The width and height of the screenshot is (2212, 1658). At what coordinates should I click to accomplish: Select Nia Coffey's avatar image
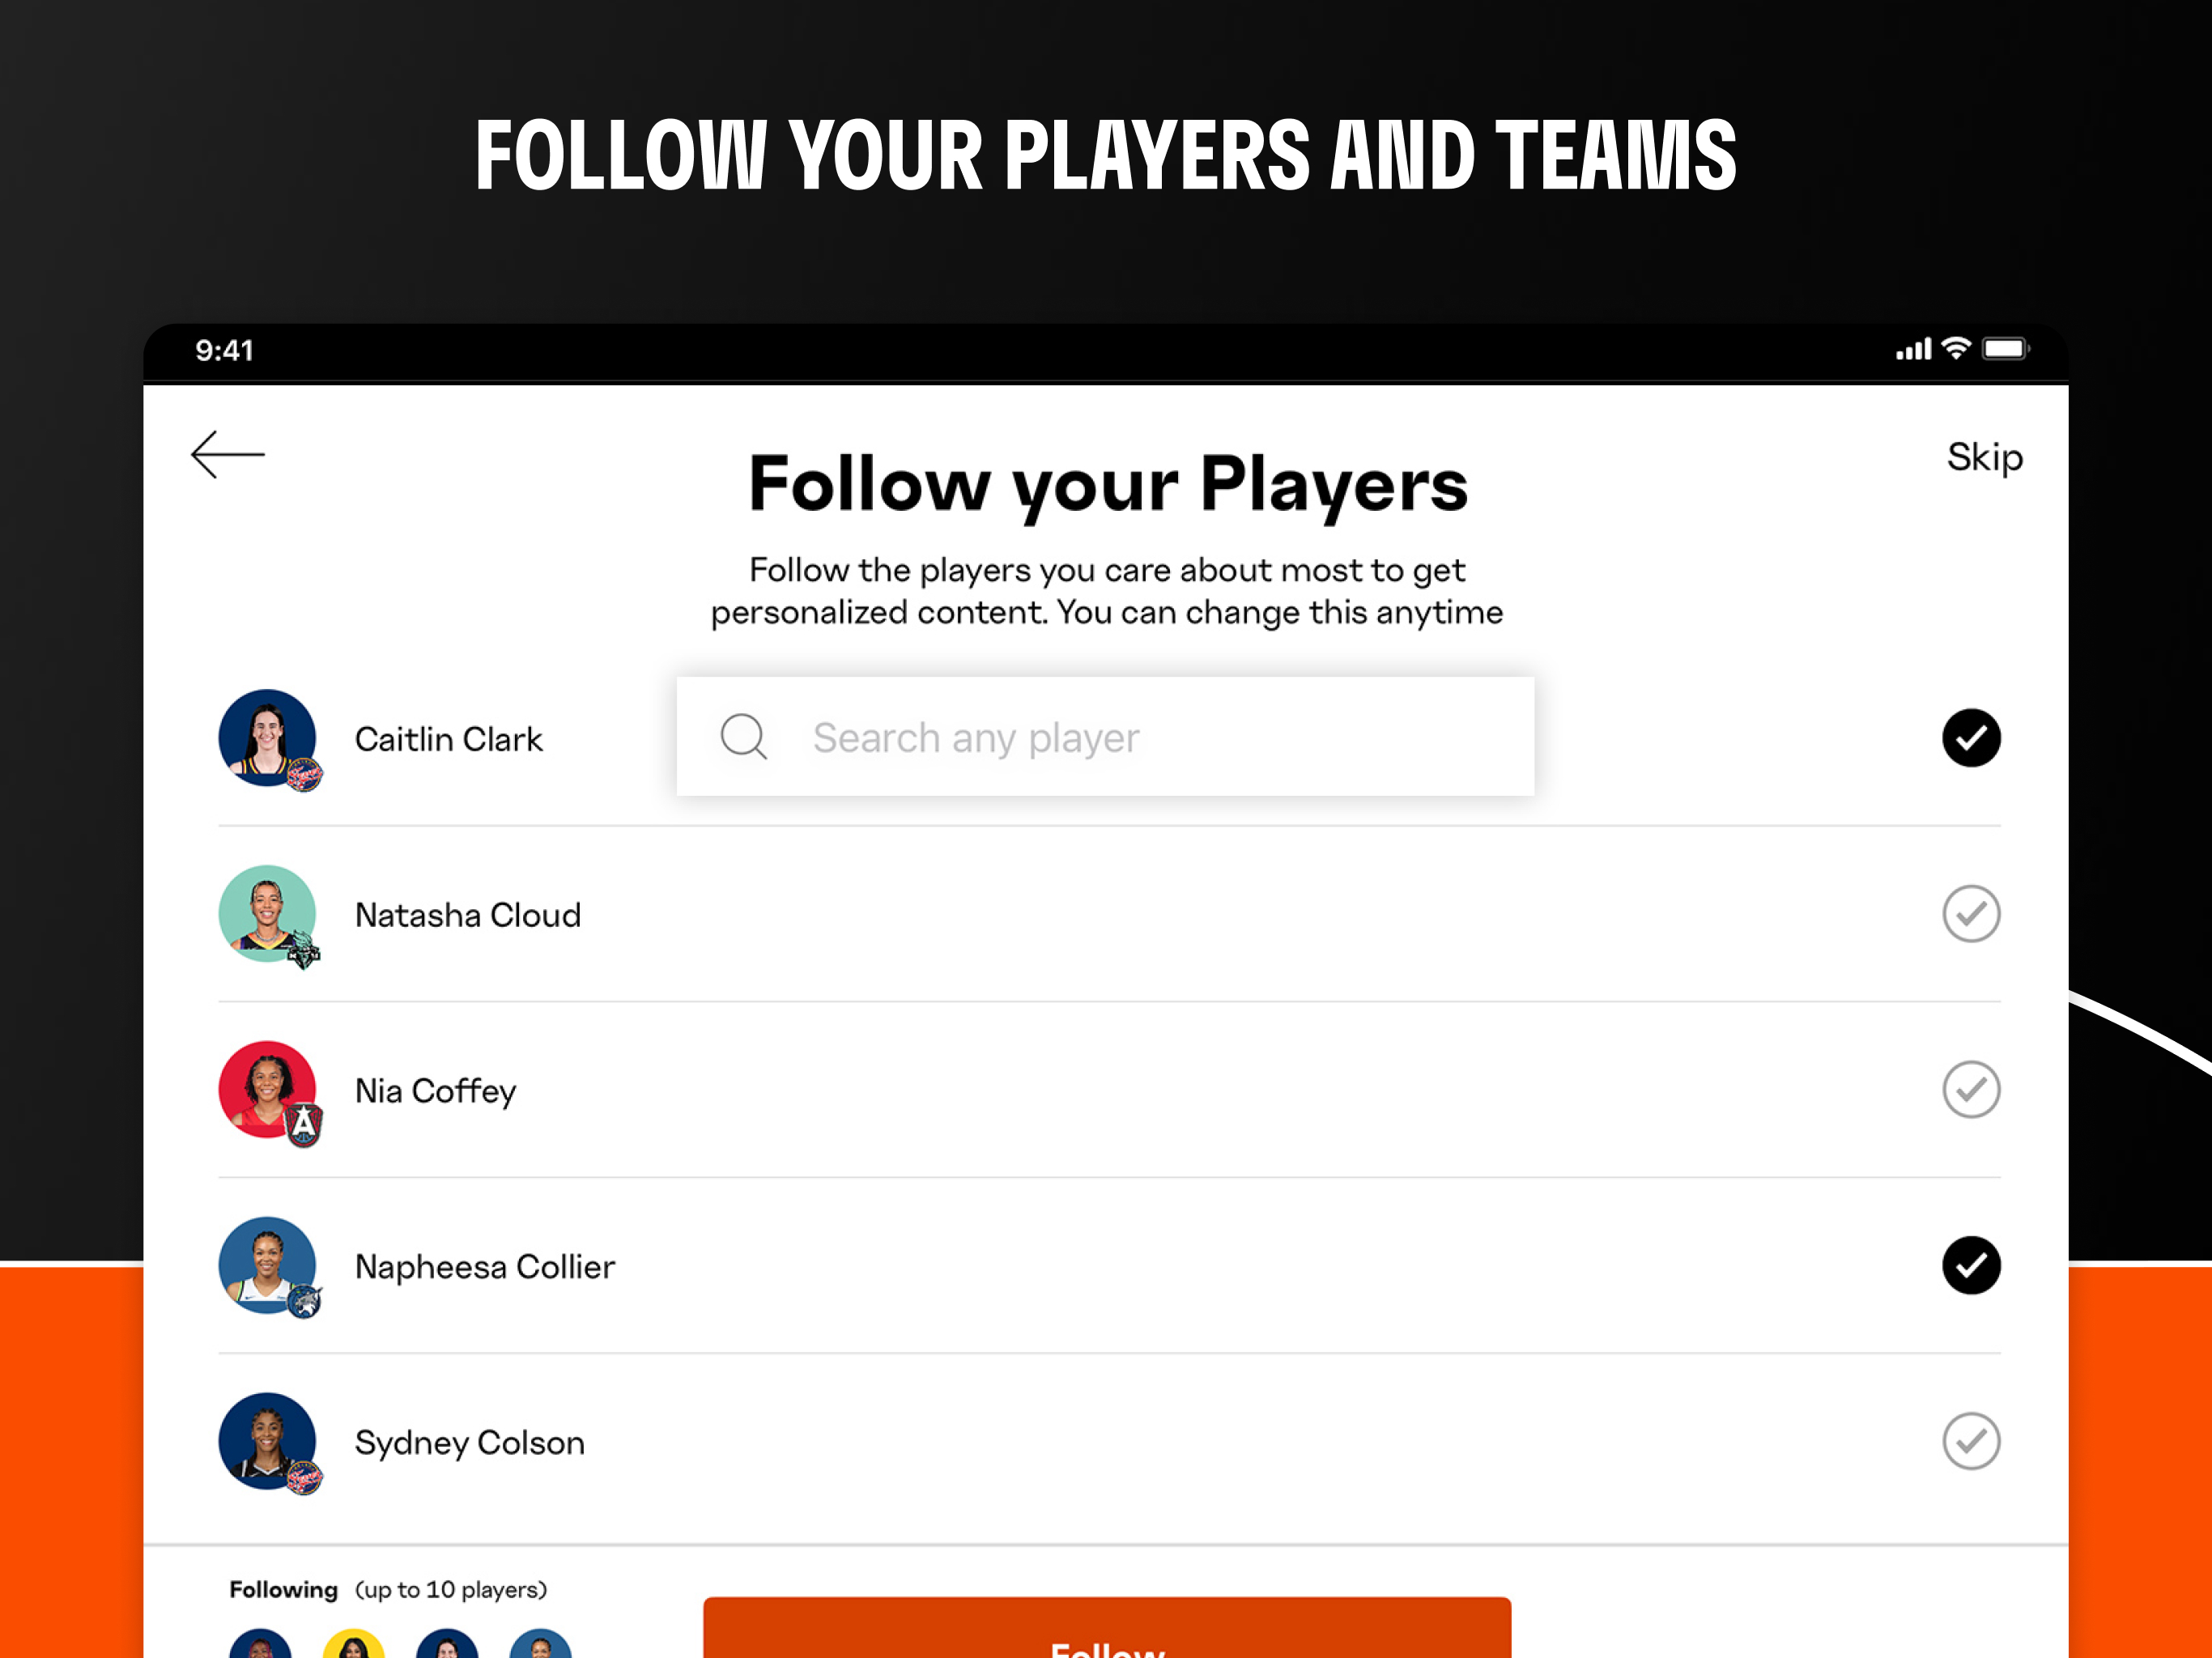(x=268, y=1090)
